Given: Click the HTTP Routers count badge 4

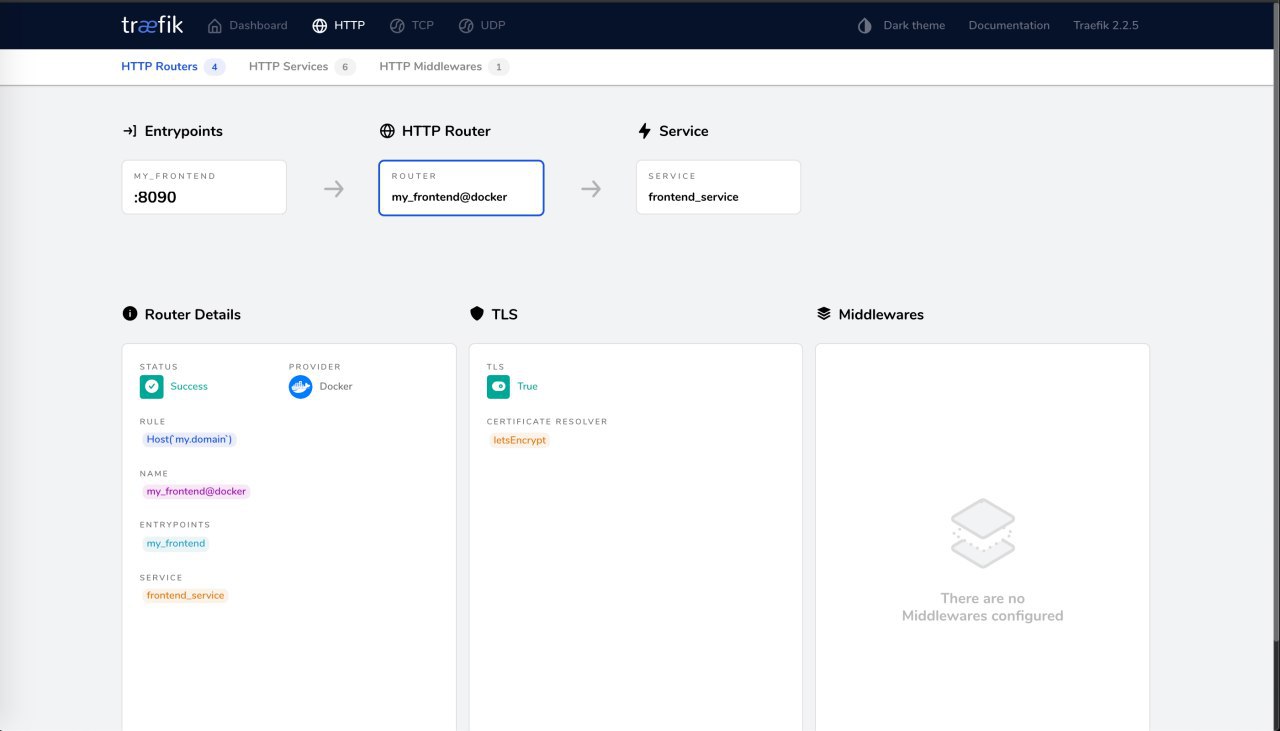Looking at the screenshot, I should tap(214, 67).
